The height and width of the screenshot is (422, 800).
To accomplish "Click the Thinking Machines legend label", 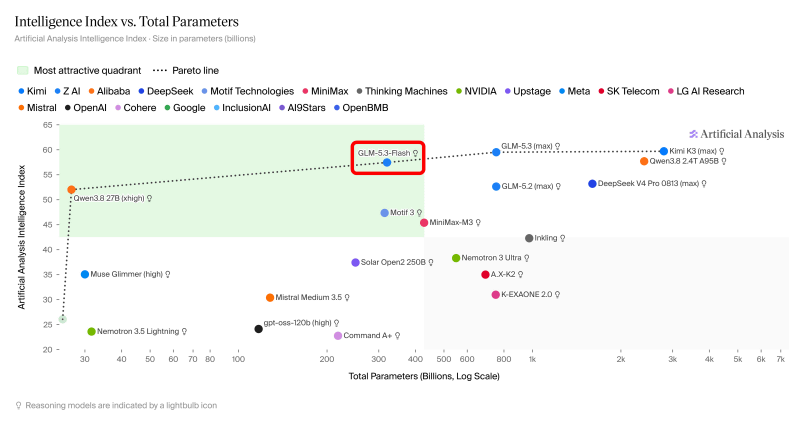I will point(406,91).
